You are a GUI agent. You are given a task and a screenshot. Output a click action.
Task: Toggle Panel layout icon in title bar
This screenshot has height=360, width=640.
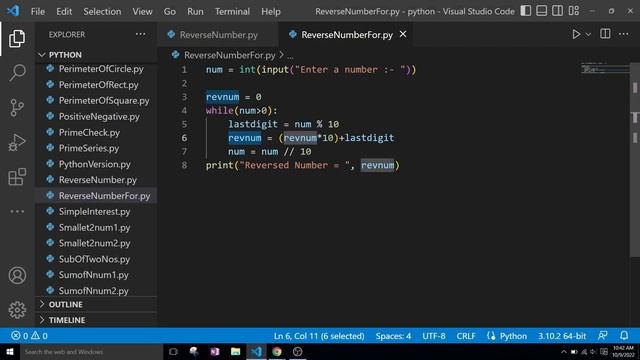pos(542,11)
